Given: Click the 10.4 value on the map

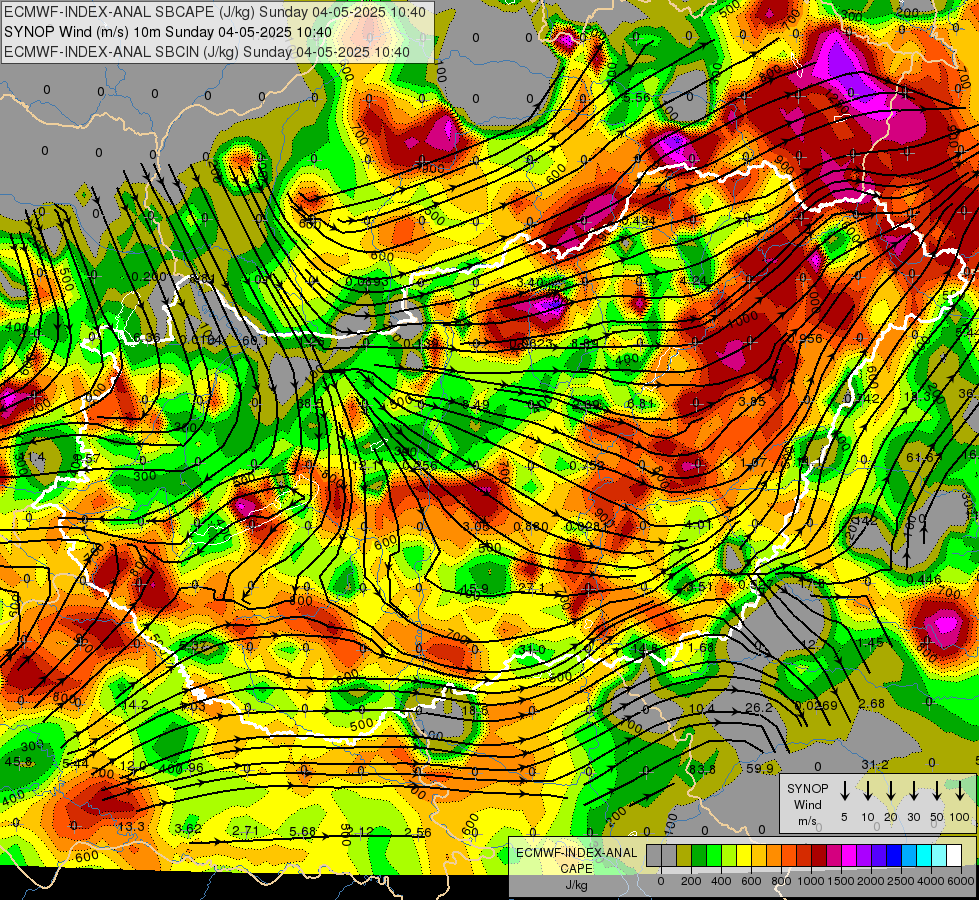Looking at the screenshot, I should 702,709.
